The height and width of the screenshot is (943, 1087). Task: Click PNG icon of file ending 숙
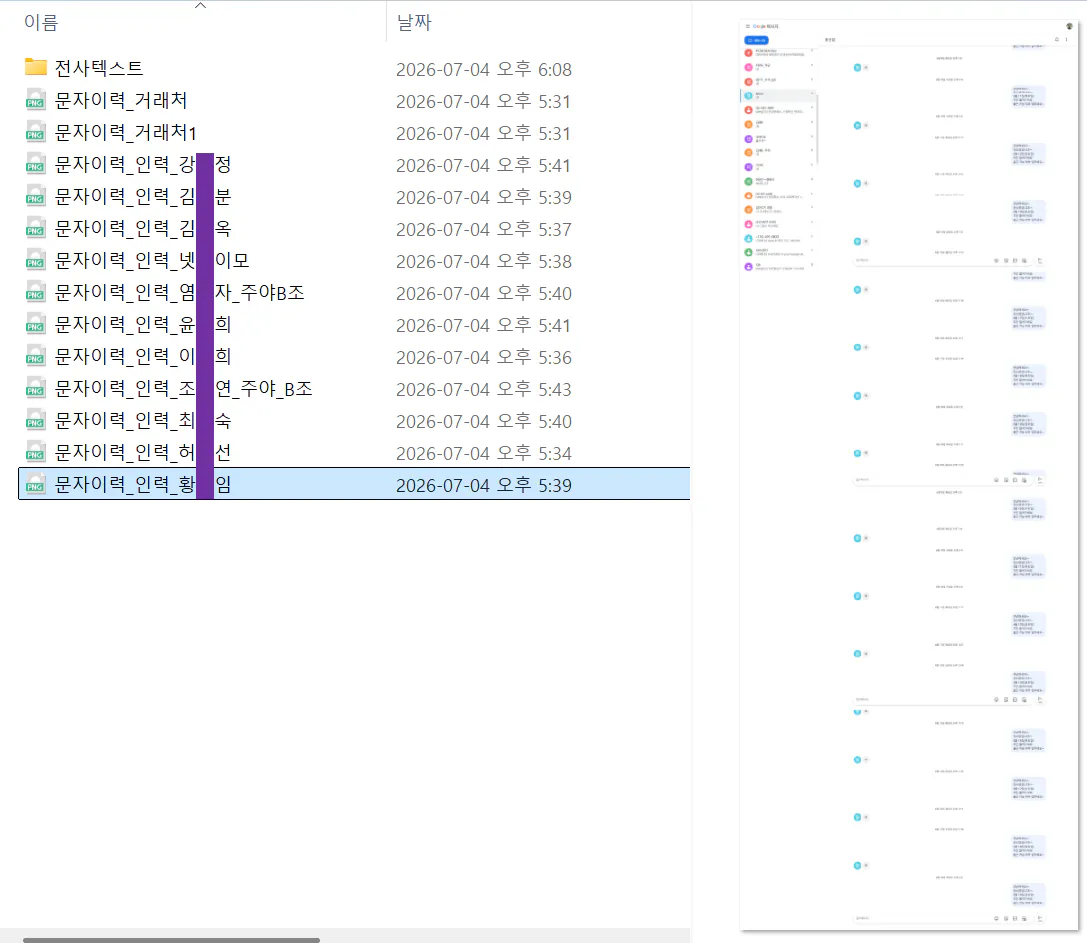click(x=35, y=419)
